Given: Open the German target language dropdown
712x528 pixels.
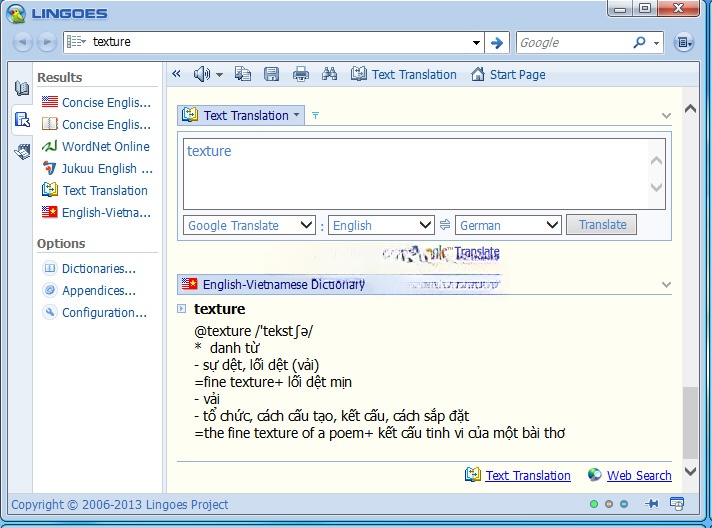Looking at the screenshot, I should (508, 225).
